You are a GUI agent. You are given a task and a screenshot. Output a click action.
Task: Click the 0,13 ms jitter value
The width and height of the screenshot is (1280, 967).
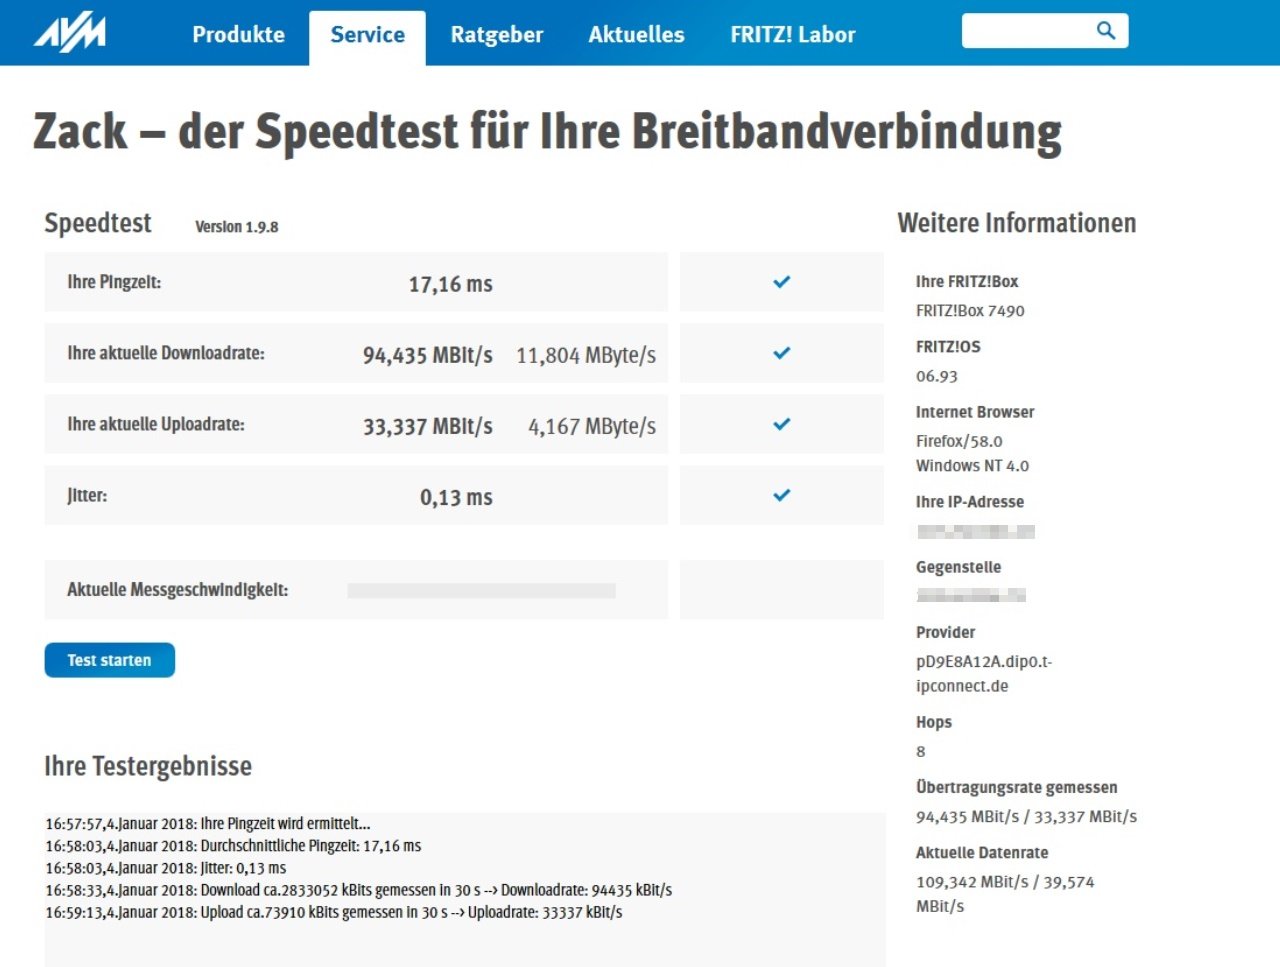pyautogui.click(x=456, y=497)
